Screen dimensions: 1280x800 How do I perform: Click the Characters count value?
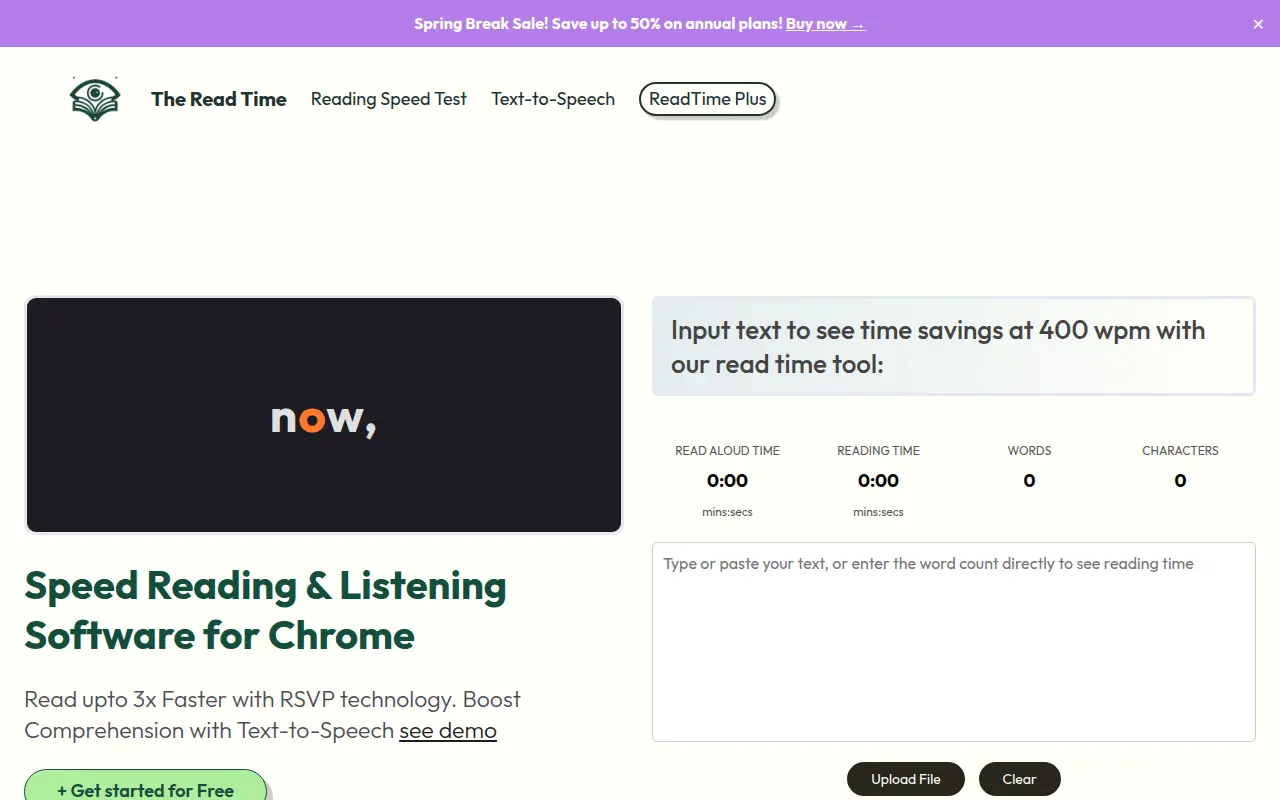tap(1180, 481)
